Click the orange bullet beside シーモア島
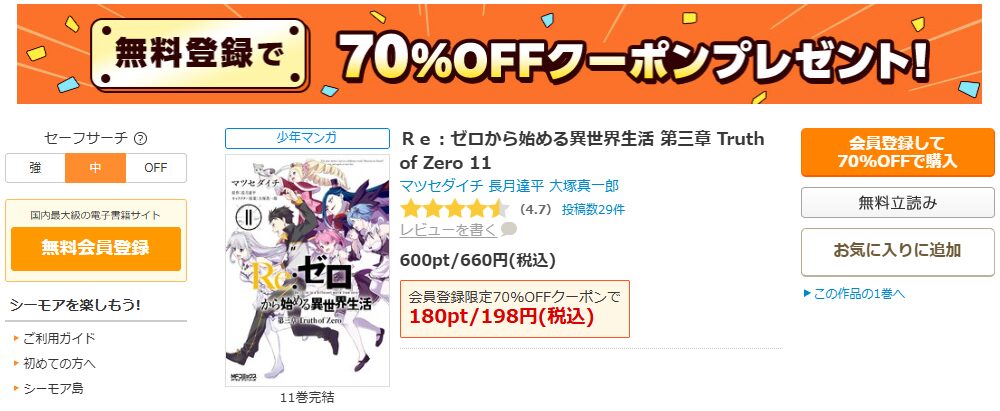This screenshot has height=411, width=1000. click(x=17, y=388)
